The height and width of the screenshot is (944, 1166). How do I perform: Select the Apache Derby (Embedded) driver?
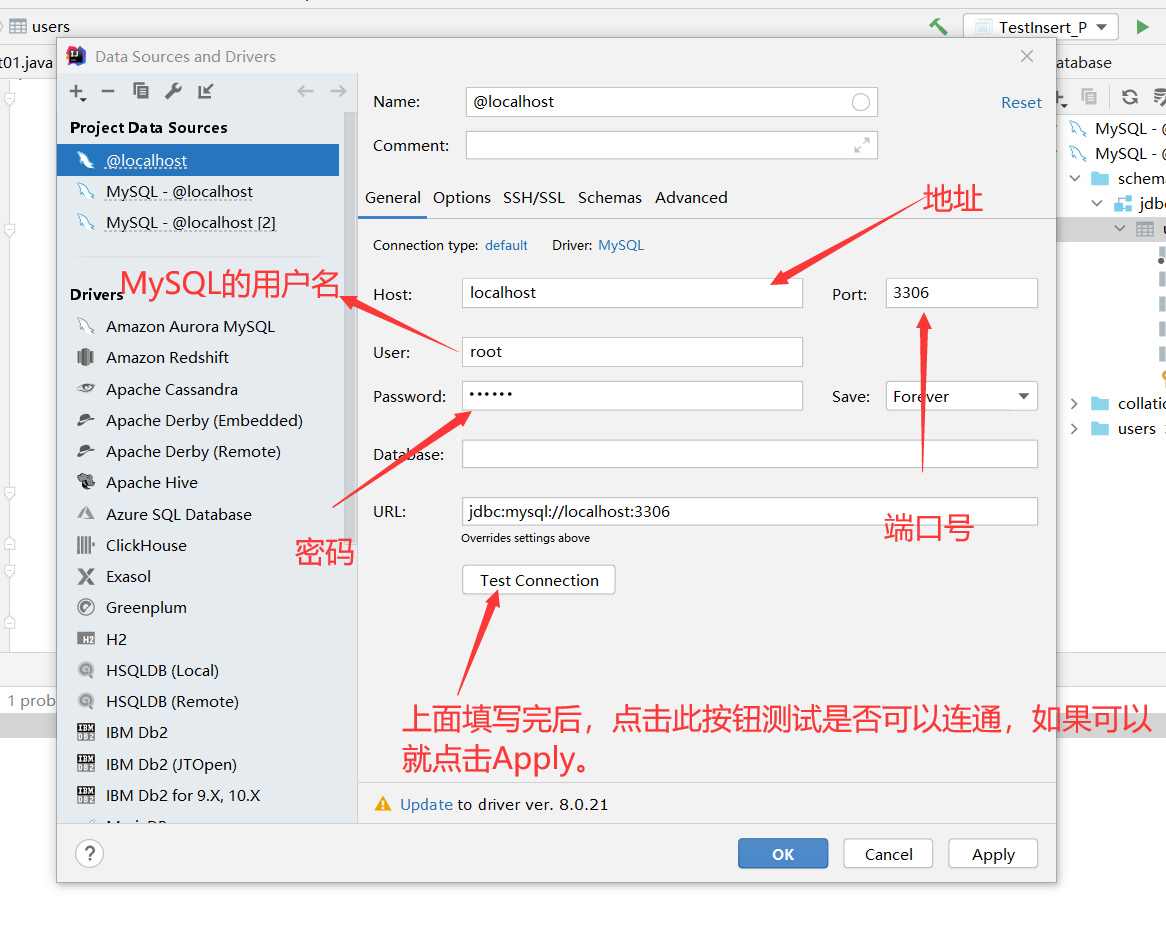(204, 420)
